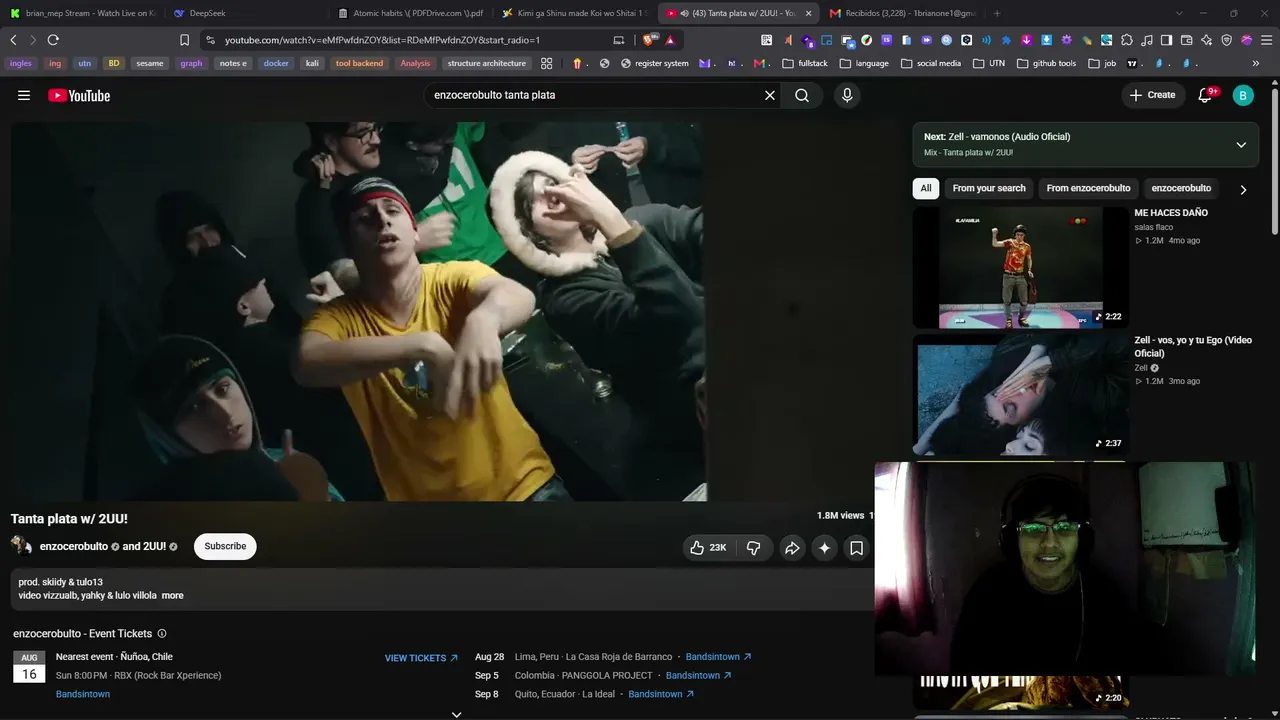Select the 'enzocerobulto' filter chip

(x=1181, y=188)
